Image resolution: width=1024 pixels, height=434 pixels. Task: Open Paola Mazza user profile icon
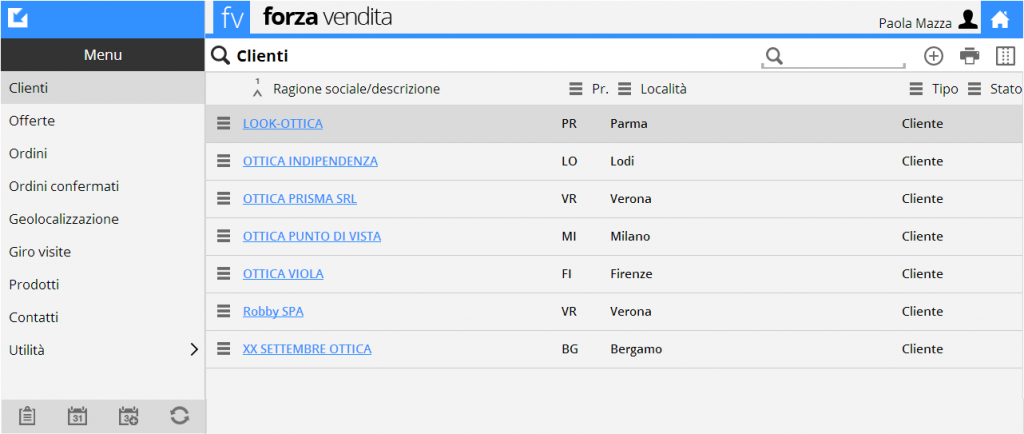(x=967, y=20)
